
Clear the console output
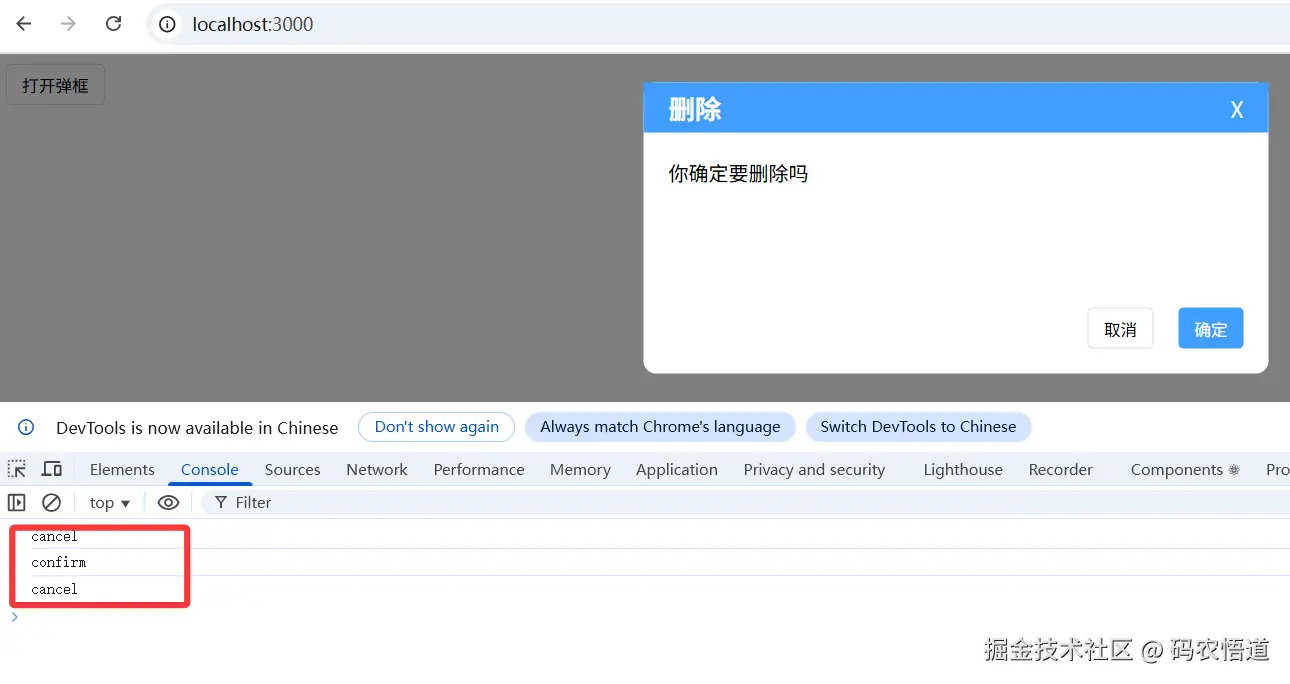point(51,502)
